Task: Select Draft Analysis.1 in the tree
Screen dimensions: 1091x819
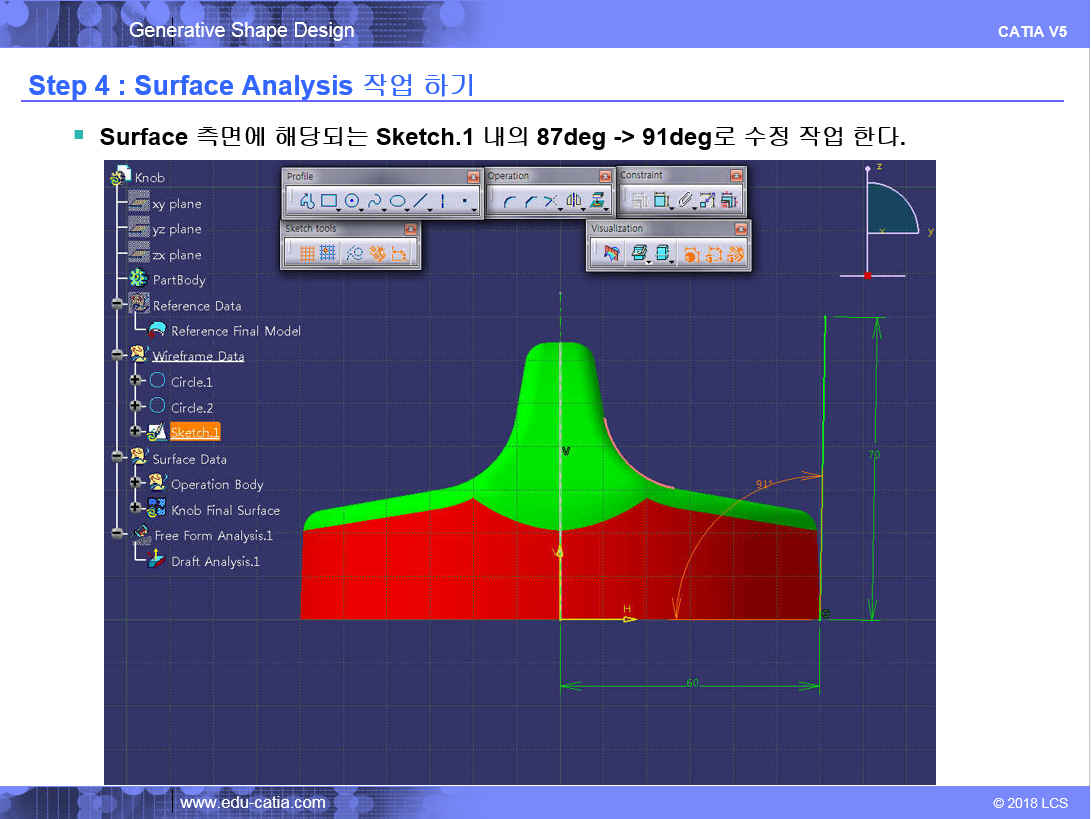Action: tap(215, 561)
